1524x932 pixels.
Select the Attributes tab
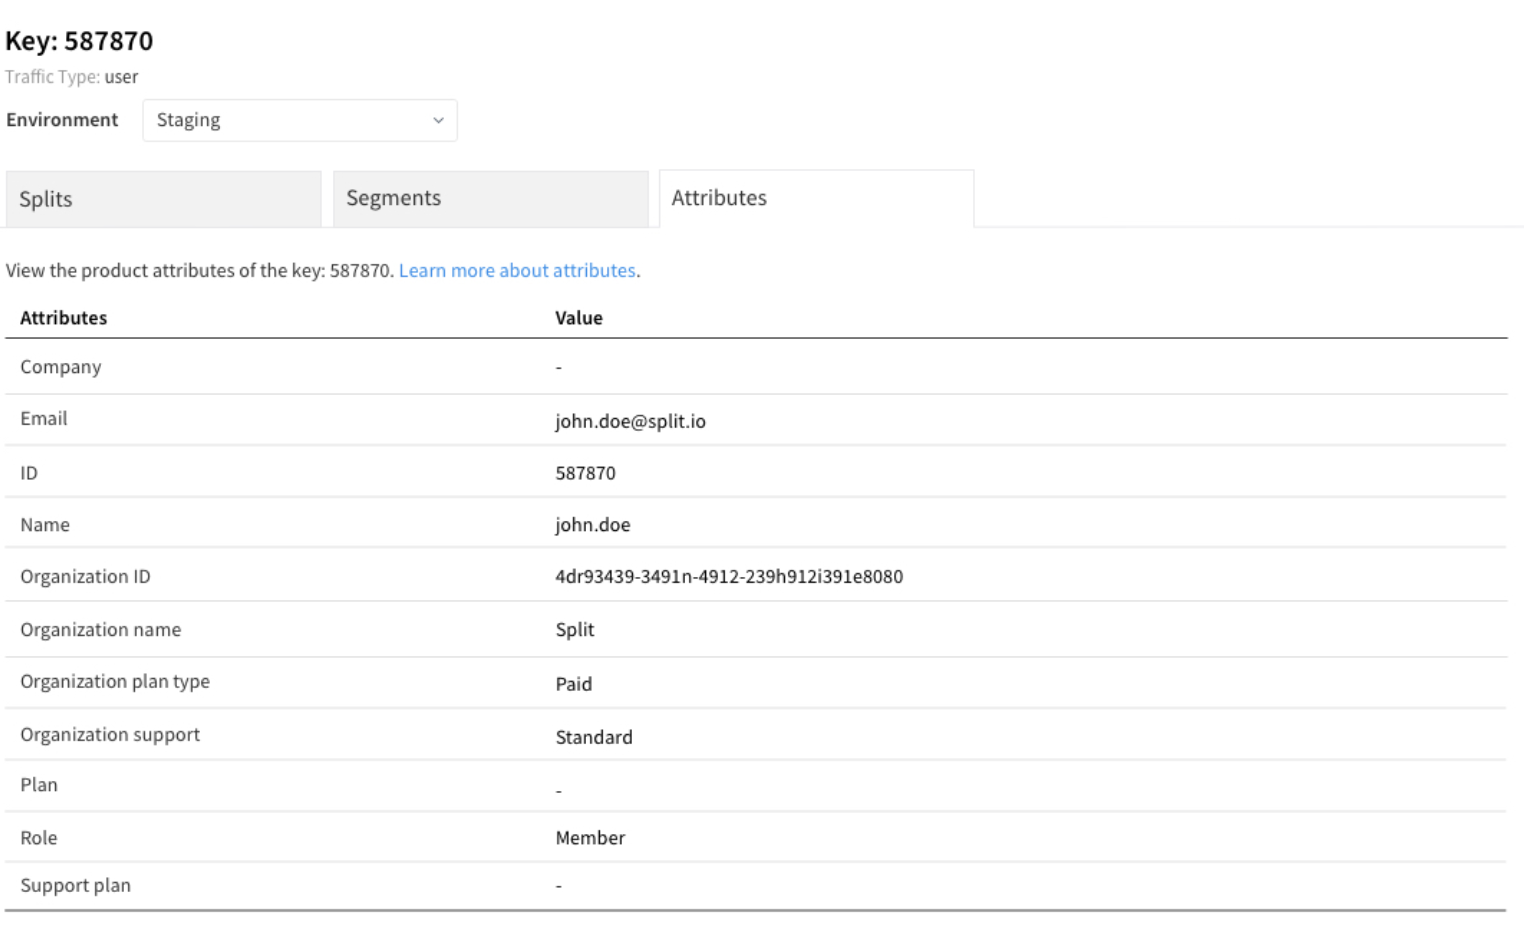(817, 199)
